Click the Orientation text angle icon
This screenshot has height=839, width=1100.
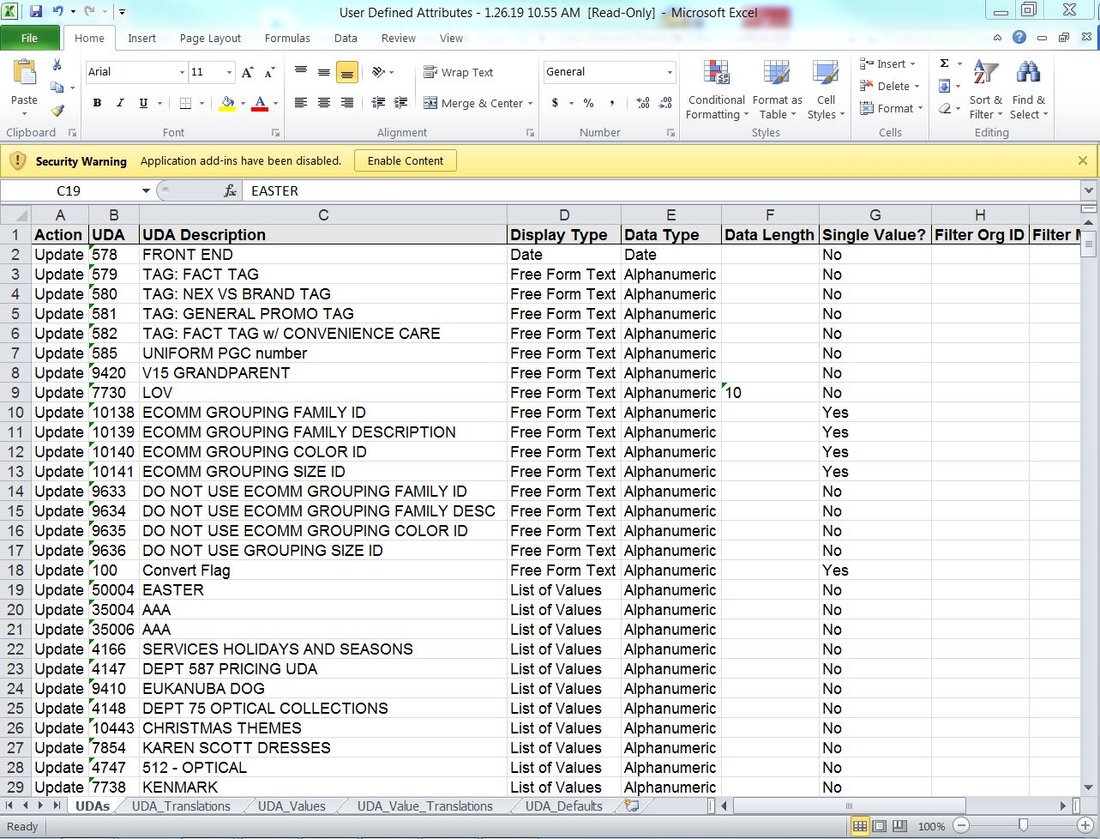(379, 72)
